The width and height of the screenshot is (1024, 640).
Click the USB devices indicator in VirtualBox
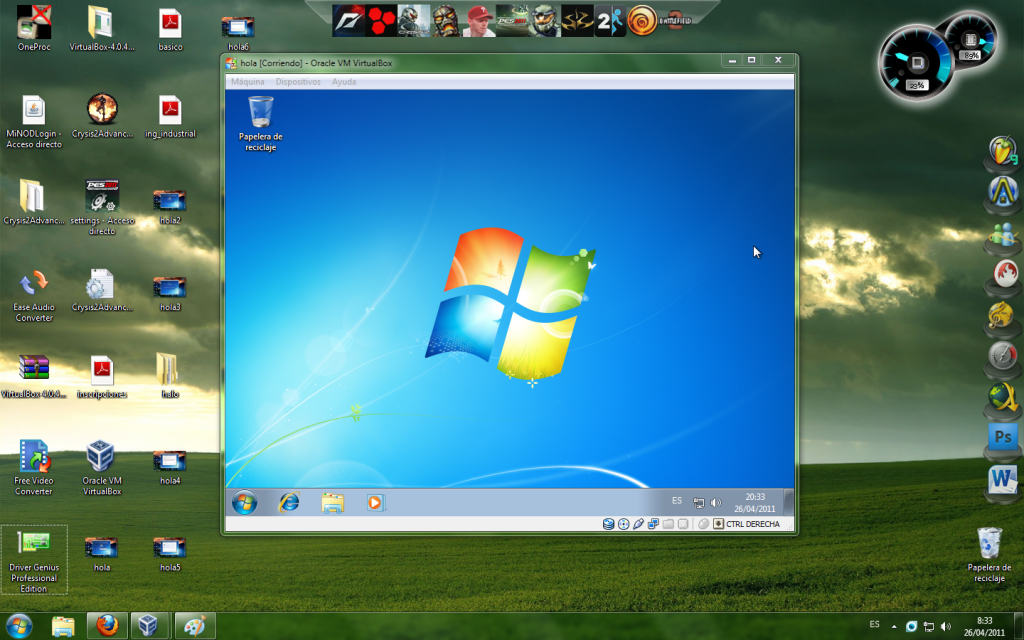[x=638, y=524]
